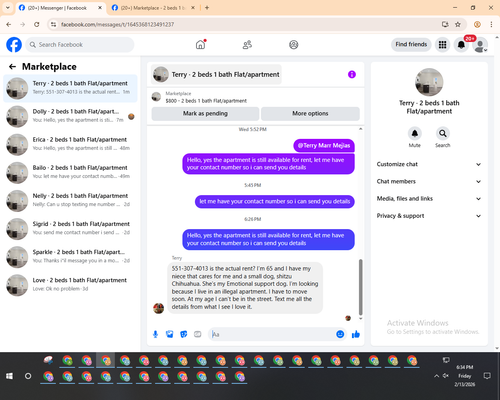Select the Terry conversation in the list

tap(70, 88)
